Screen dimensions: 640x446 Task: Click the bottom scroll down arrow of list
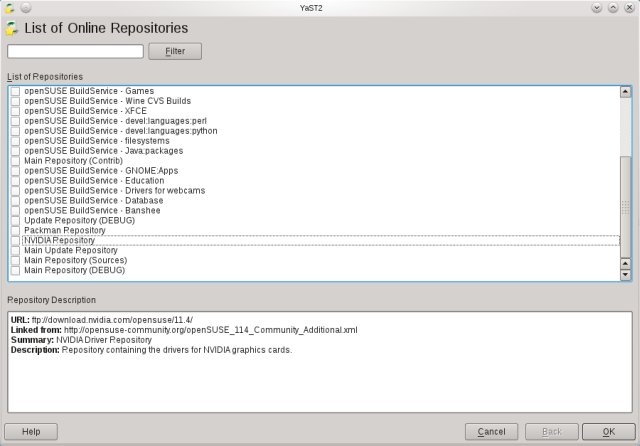coord(625,275)
